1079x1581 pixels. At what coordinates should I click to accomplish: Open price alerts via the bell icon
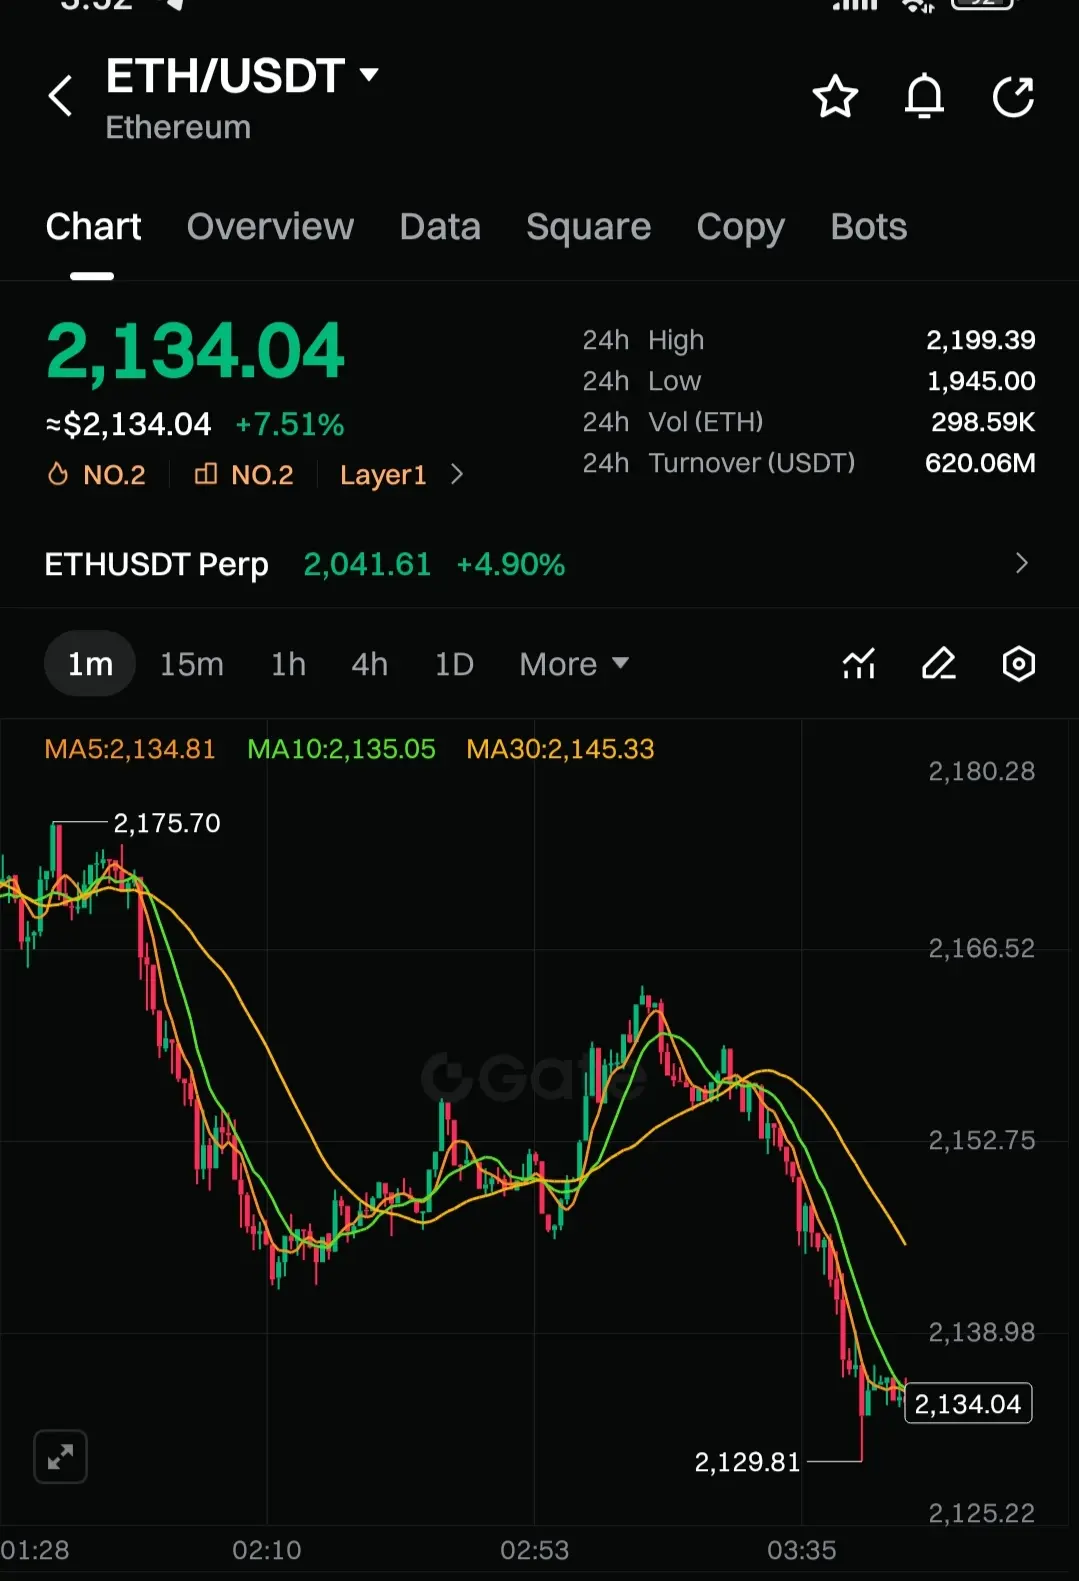pos(924,97)
